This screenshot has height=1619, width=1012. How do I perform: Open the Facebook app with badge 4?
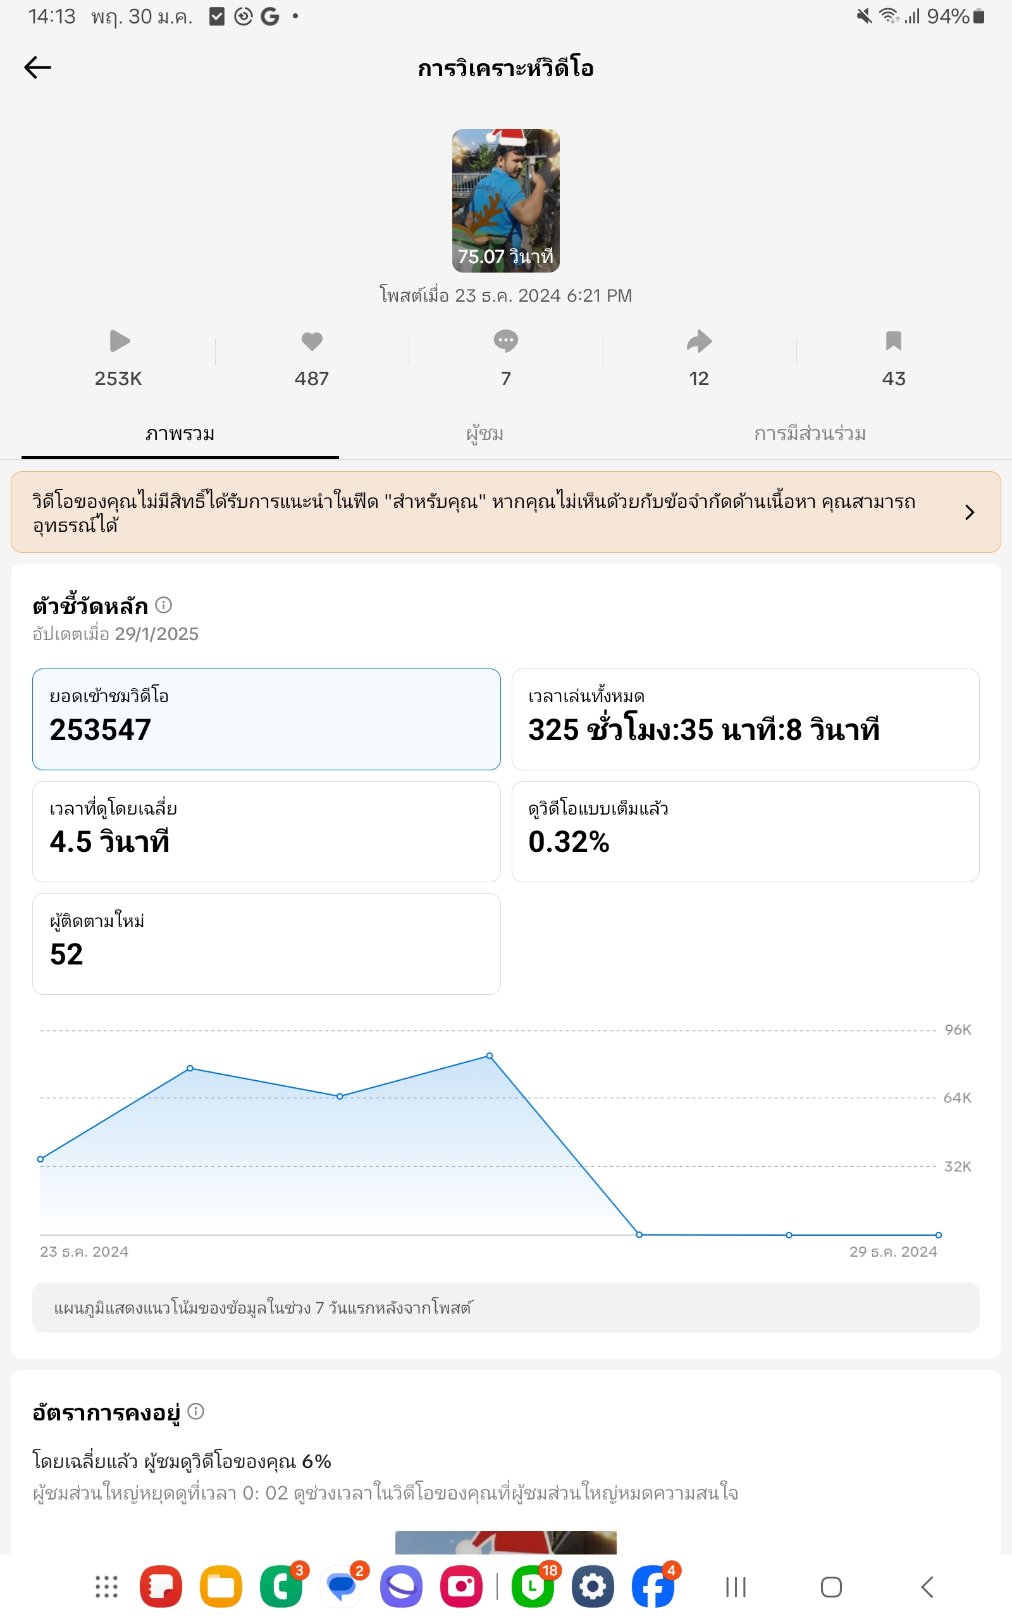click(x=653, y=1586)
